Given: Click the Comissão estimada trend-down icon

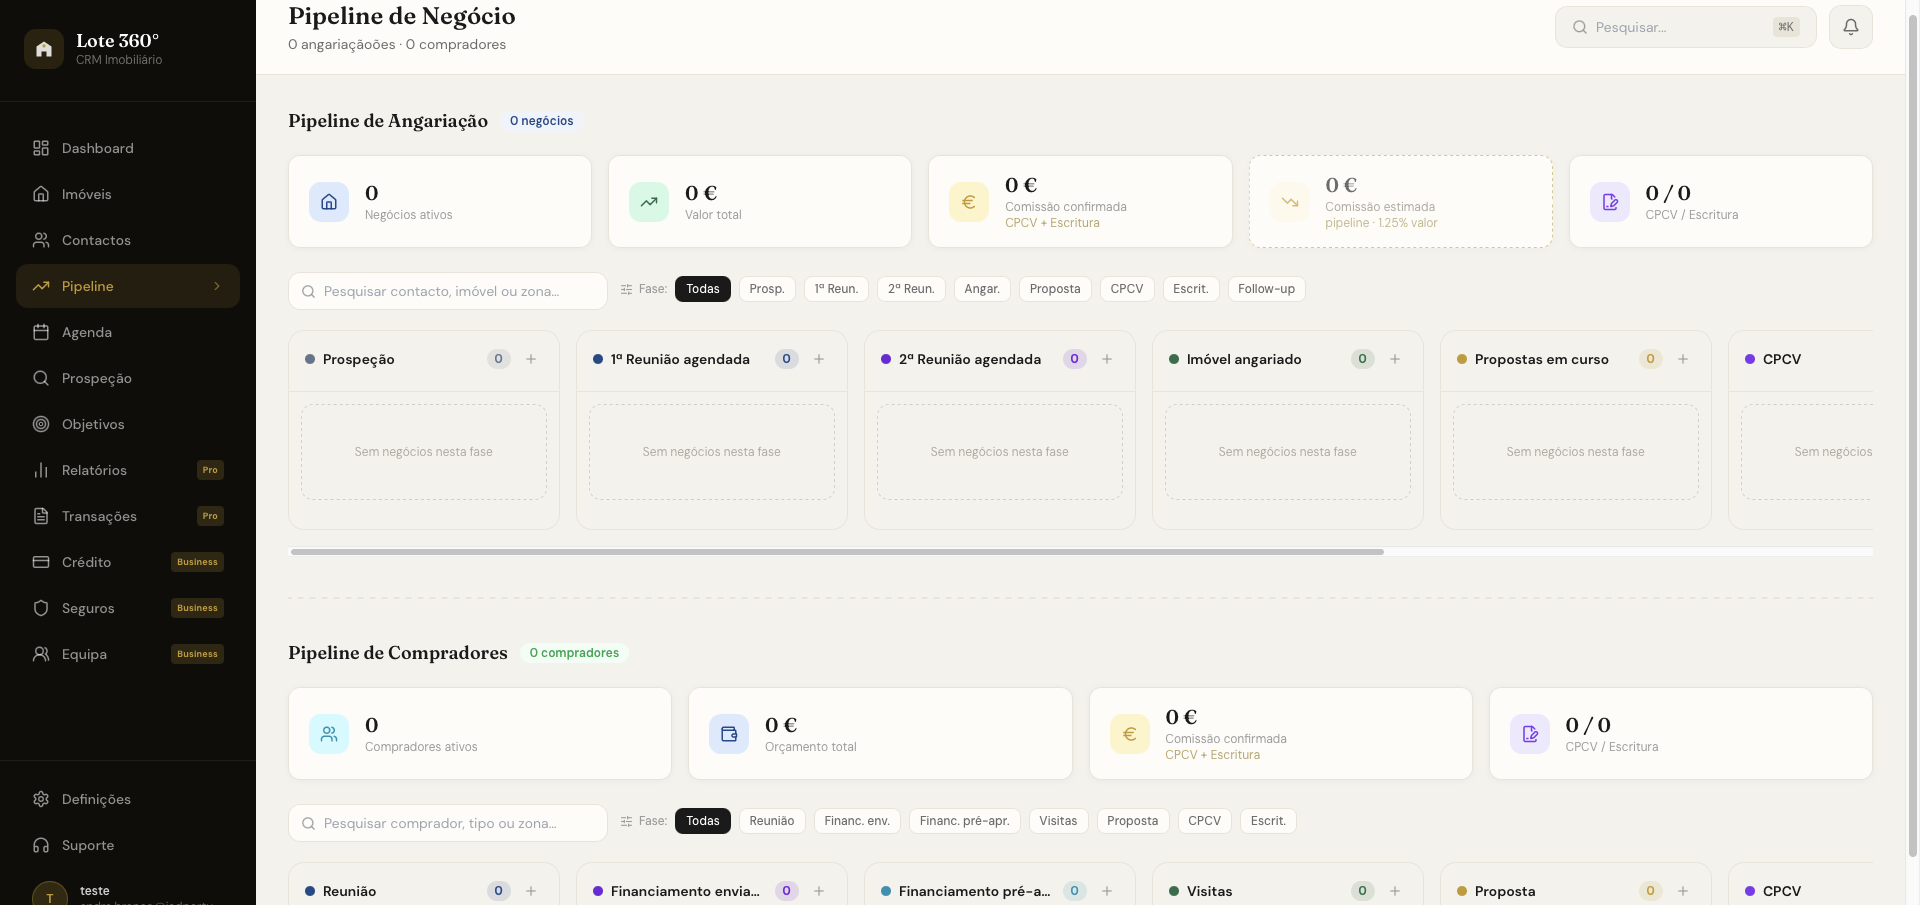Looking at the screenshot, I should click(x=1290, y=202).
